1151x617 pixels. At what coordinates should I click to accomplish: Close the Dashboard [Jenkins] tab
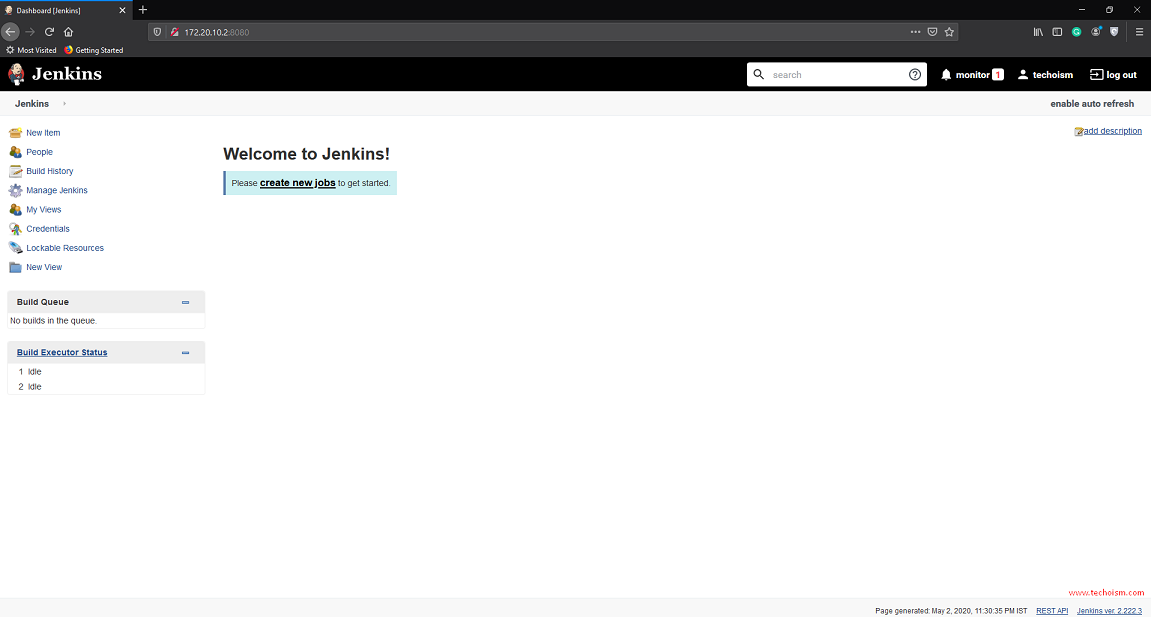tap(123, 10)
